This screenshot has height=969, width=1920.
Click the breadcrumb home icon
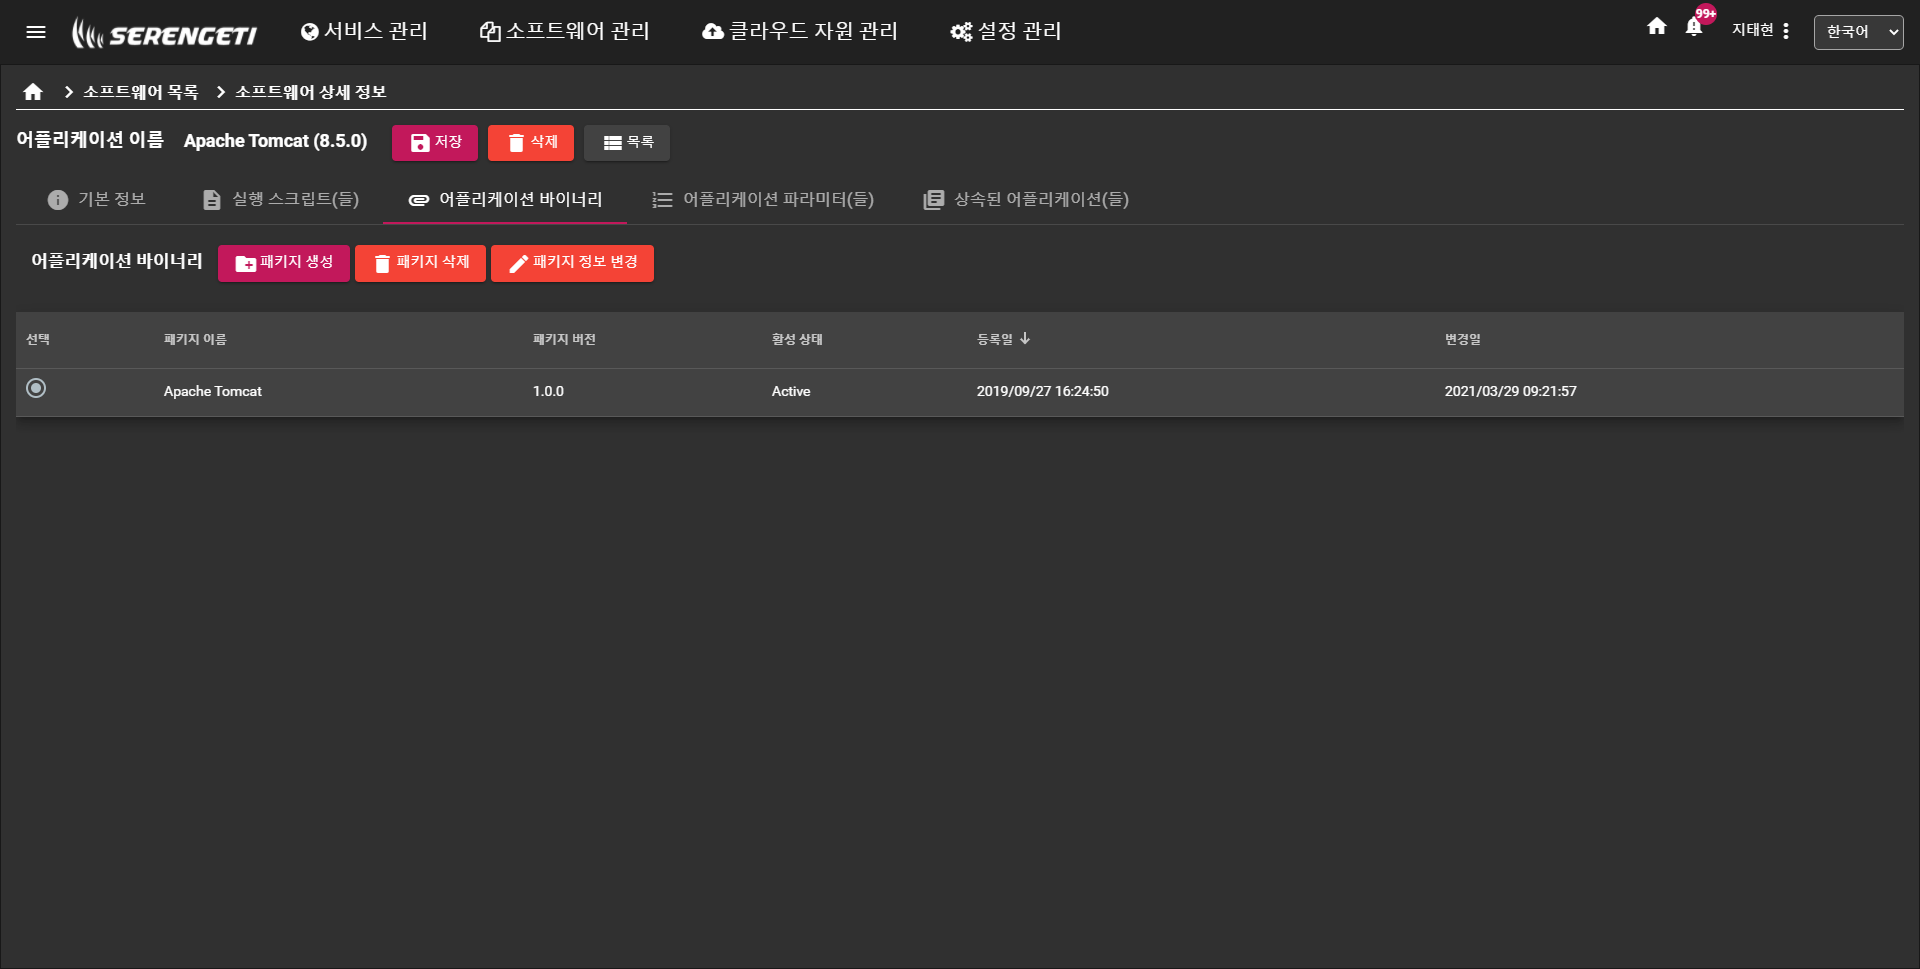tap(33, 92)
